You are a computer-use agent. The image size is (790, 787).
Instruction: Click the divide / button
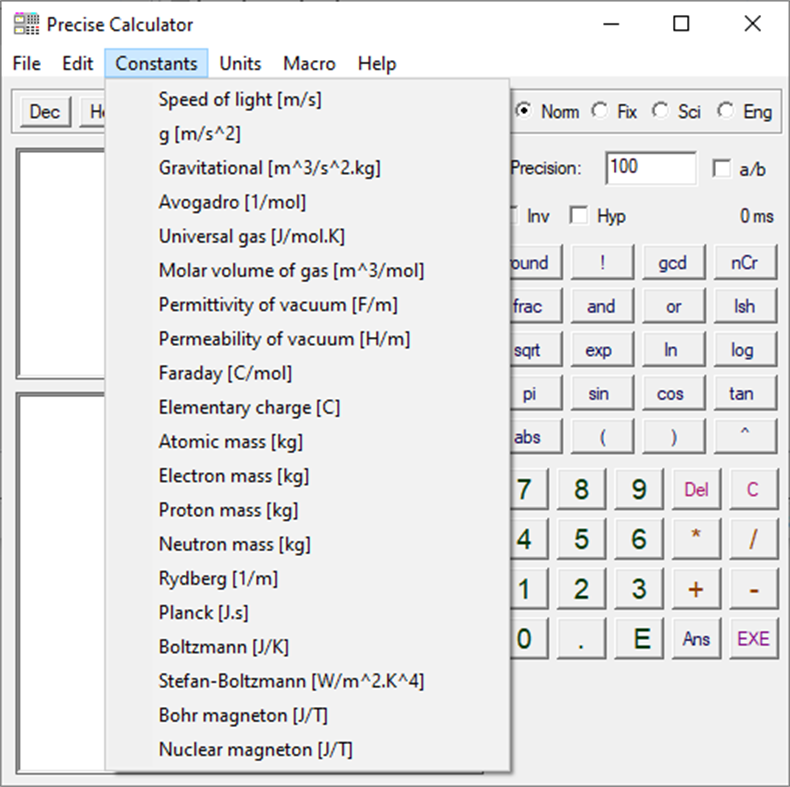(753, 539)
